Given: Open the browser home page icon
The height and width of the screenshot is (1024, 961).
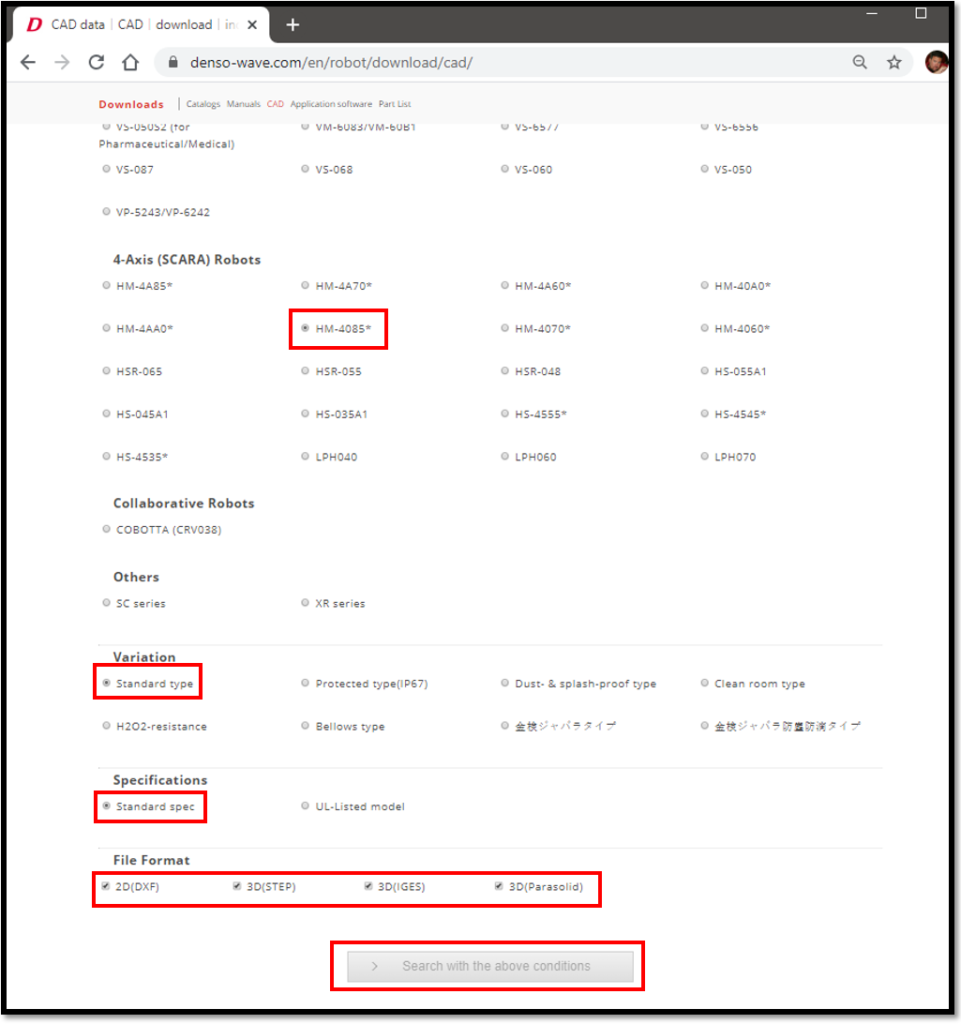Looking at the screenshot, I should tap(131, 63).
